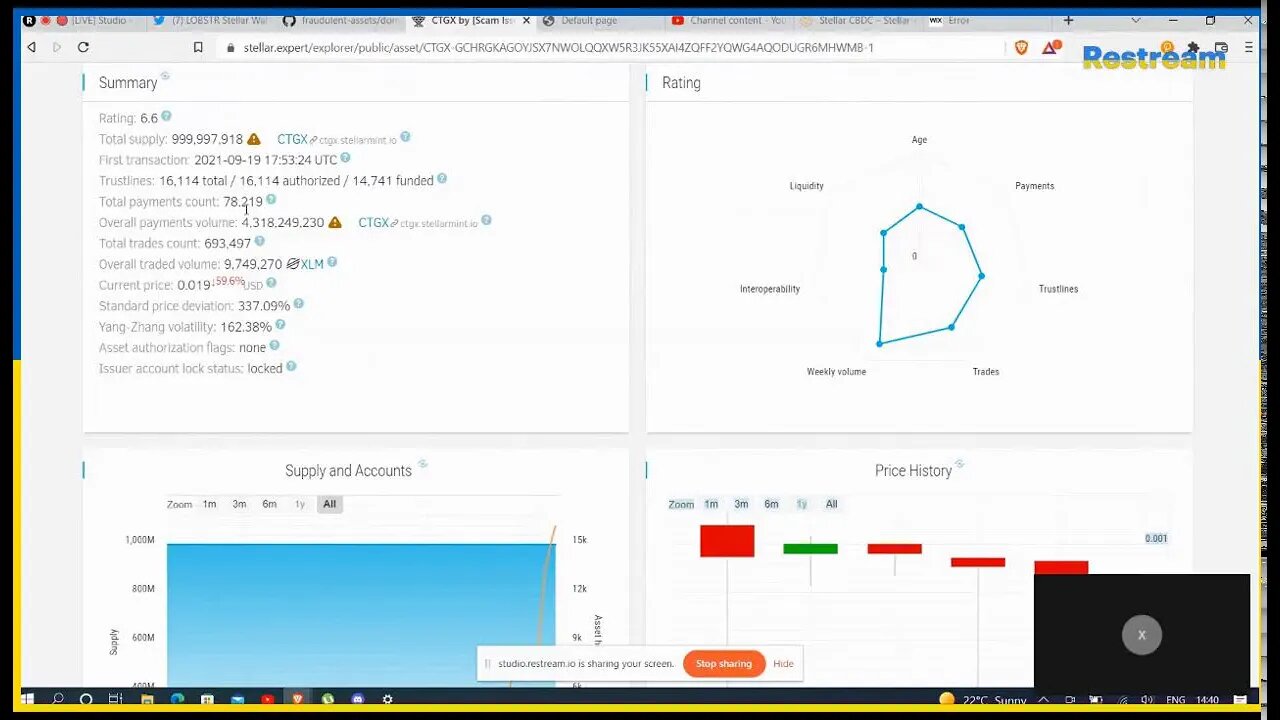Open Brave Rewards triangle icon

[1051, 47]
